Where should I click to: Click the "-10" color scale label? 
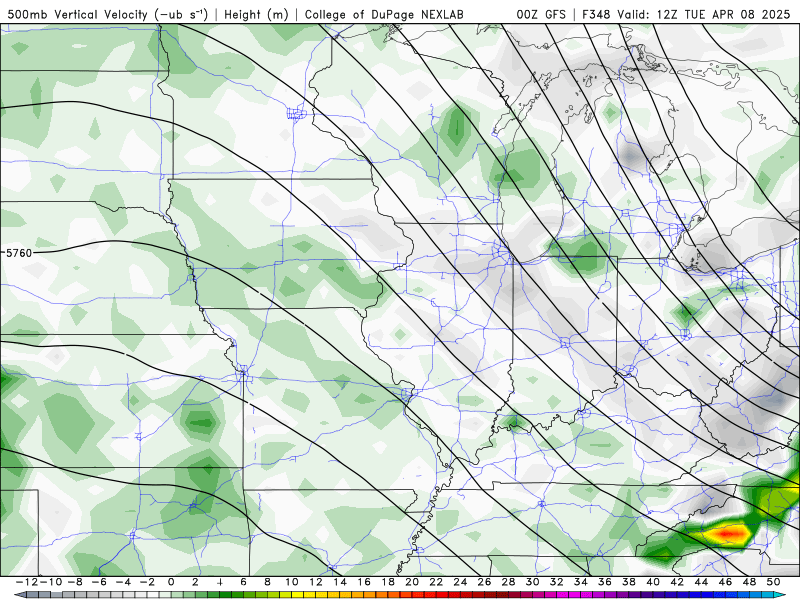51,582
